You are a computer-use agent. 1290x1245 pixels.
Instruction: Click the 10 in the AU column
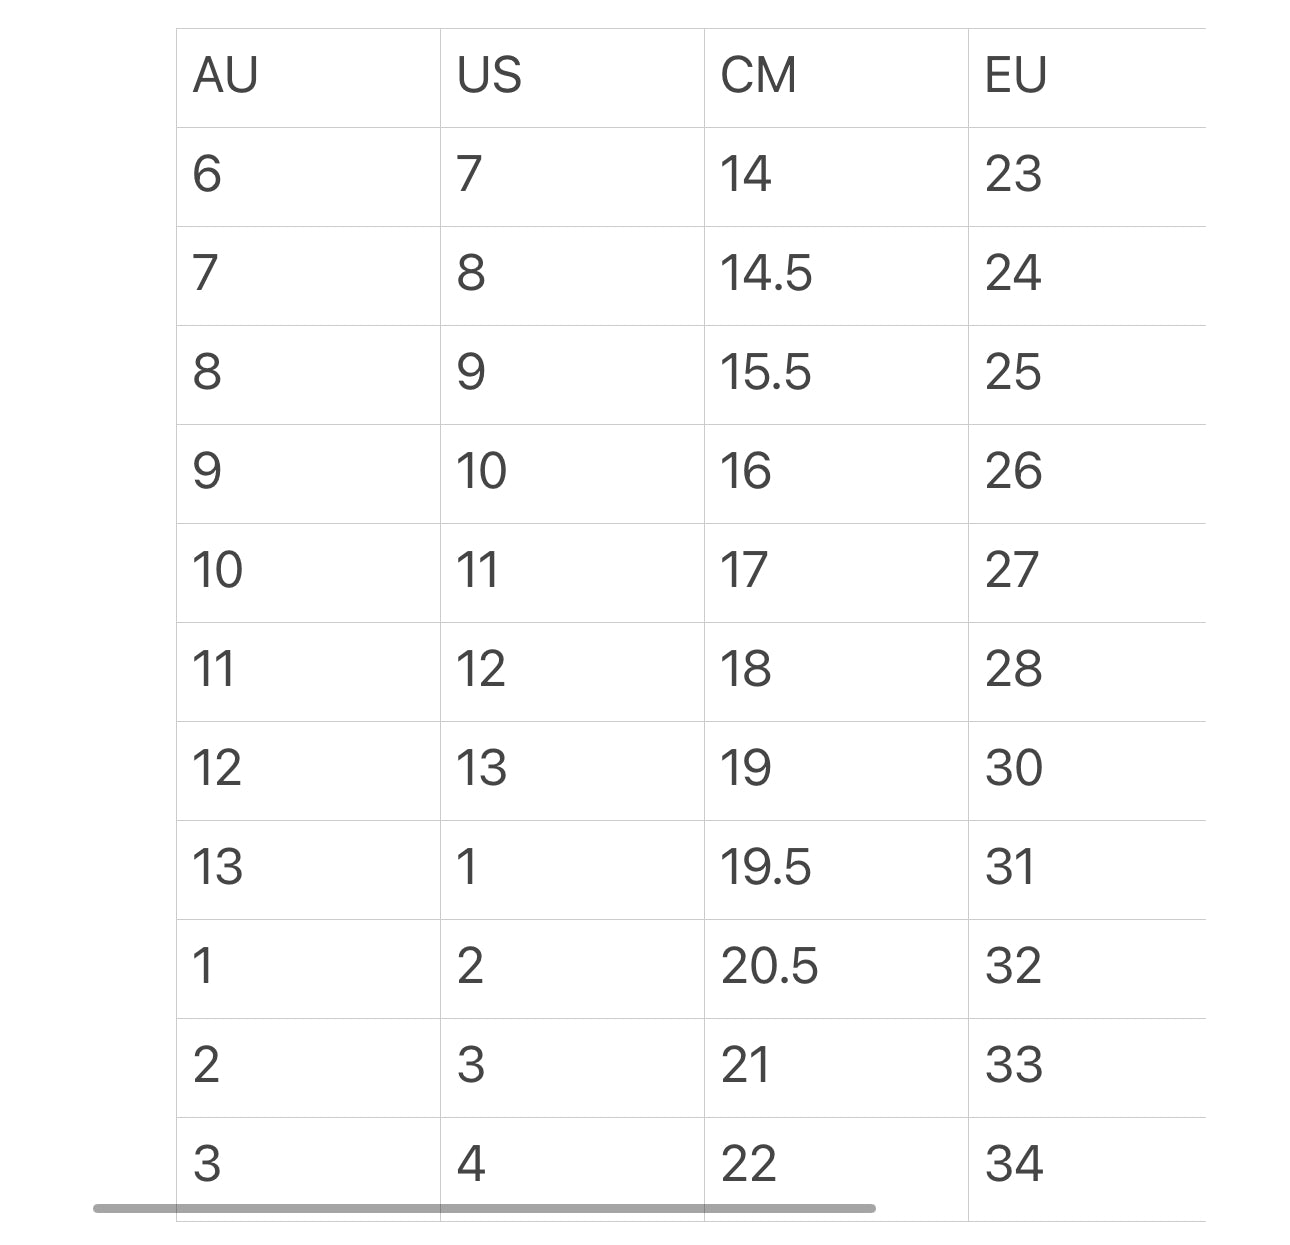coord(217,571)
